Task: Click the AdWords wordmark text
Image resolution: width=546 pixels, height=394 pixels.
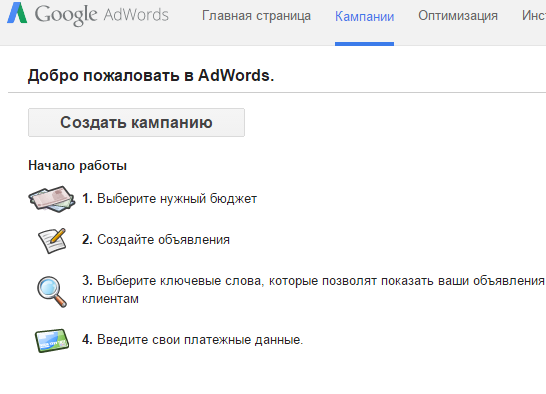Action: 136,15
